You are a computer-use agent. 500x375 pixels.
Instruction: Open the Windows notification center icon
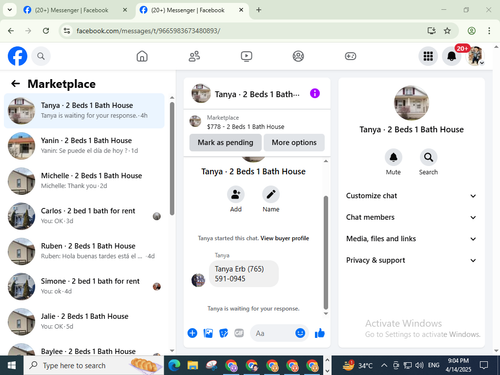point(484,365)
